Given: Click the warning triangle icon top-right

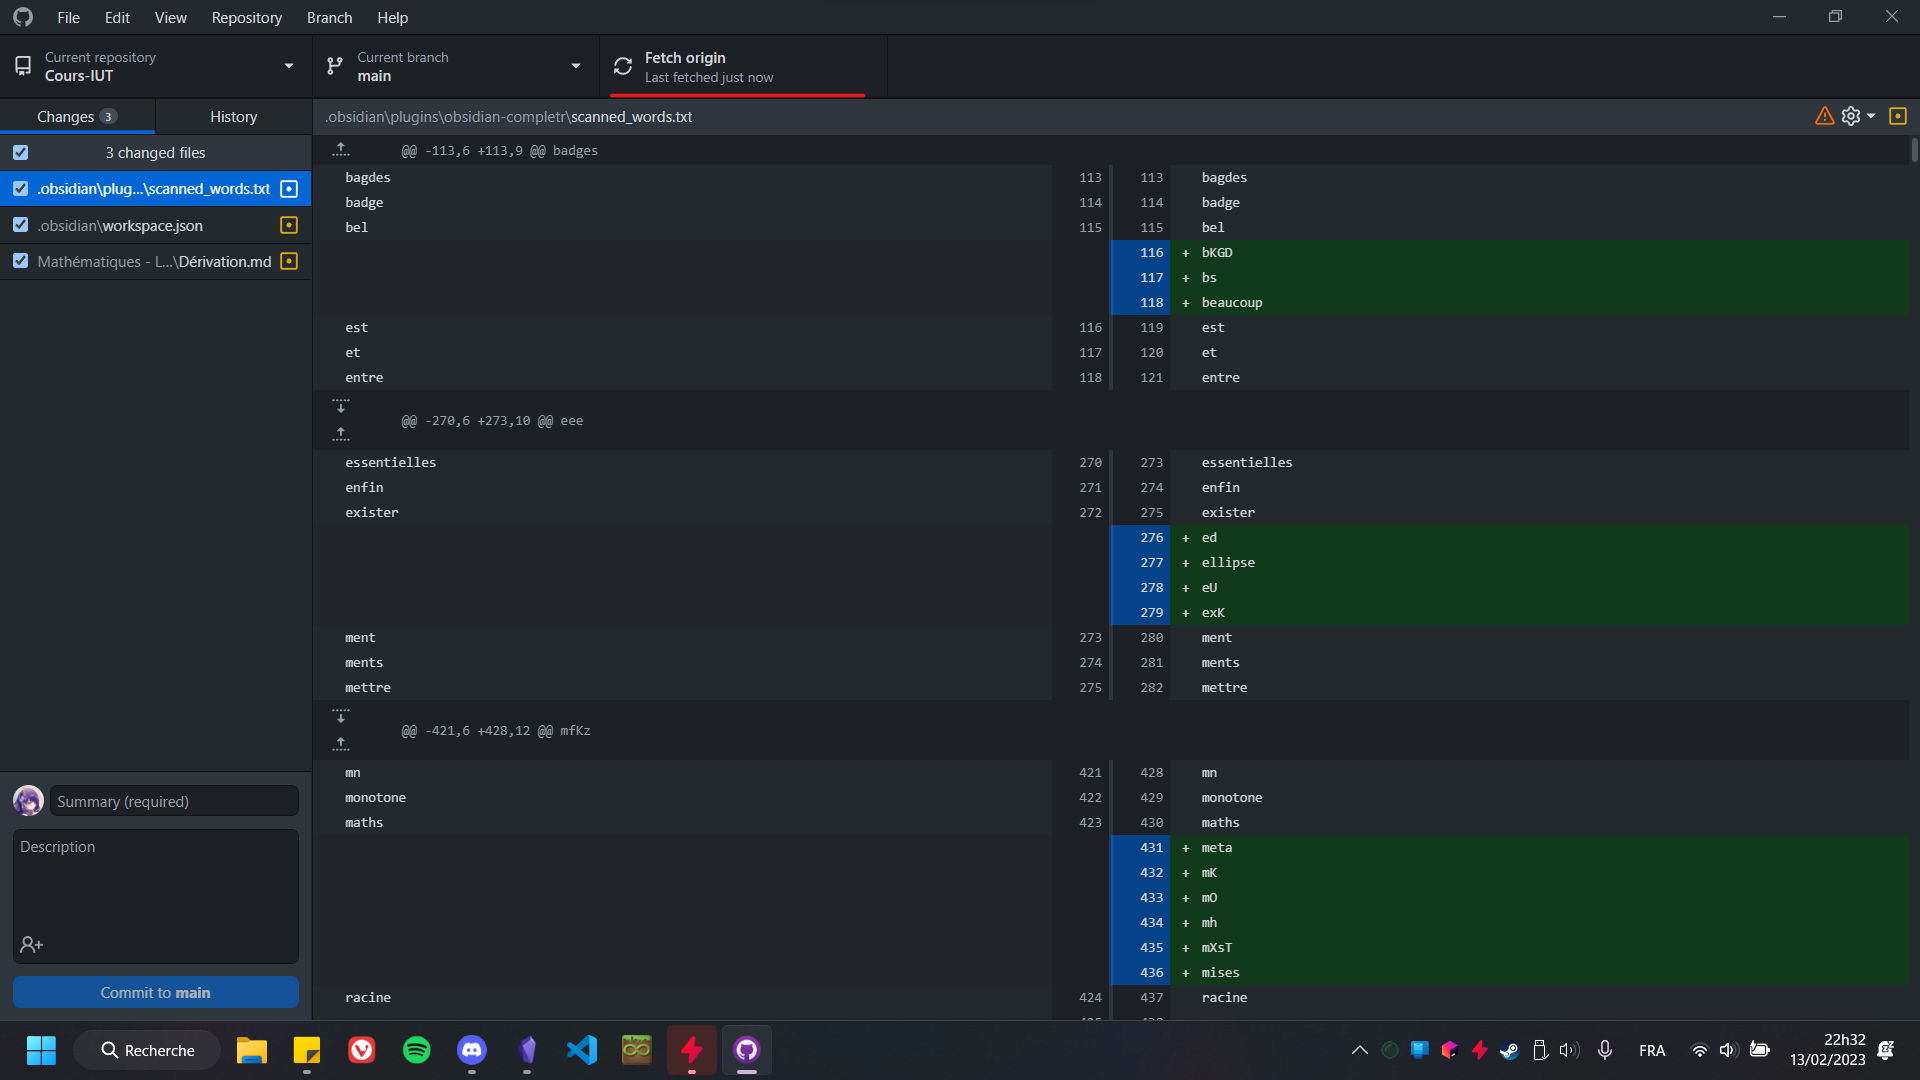Looking at the screenshot, I should click(1825, 117).
